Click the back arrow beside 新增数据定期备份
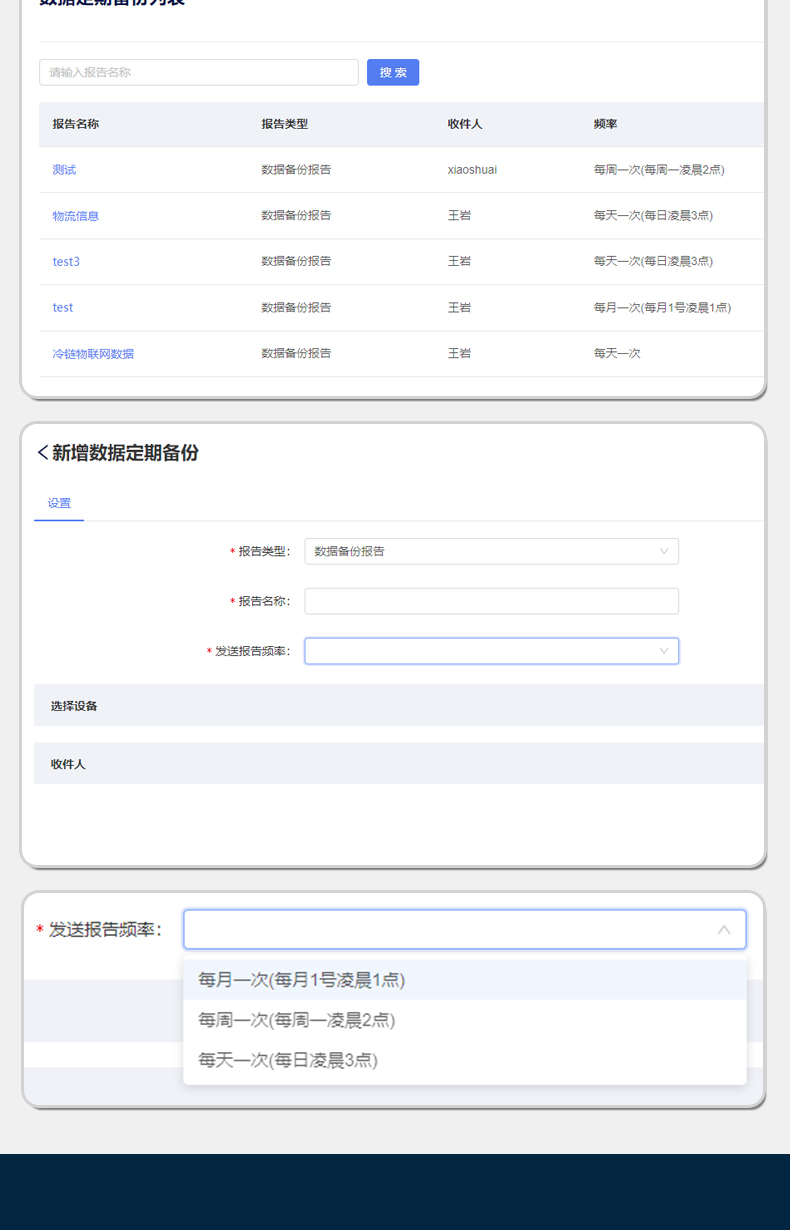The height and width of the screenshot is (1230, 790). [x=42, y=453]
